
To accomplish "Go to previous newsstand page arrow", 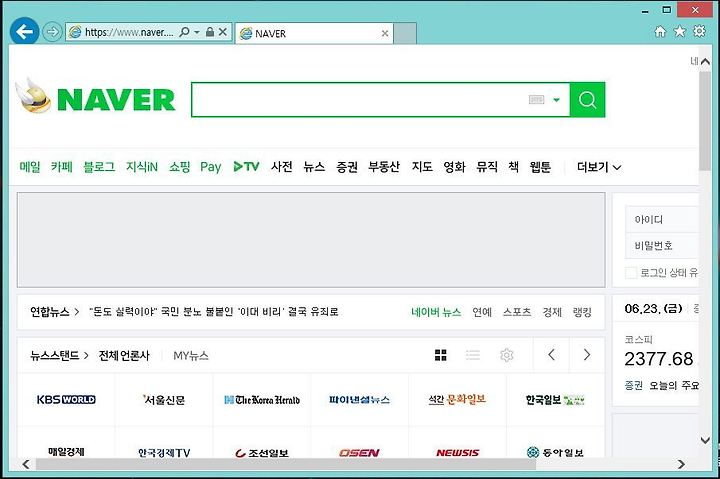I will tap(551, 355).
